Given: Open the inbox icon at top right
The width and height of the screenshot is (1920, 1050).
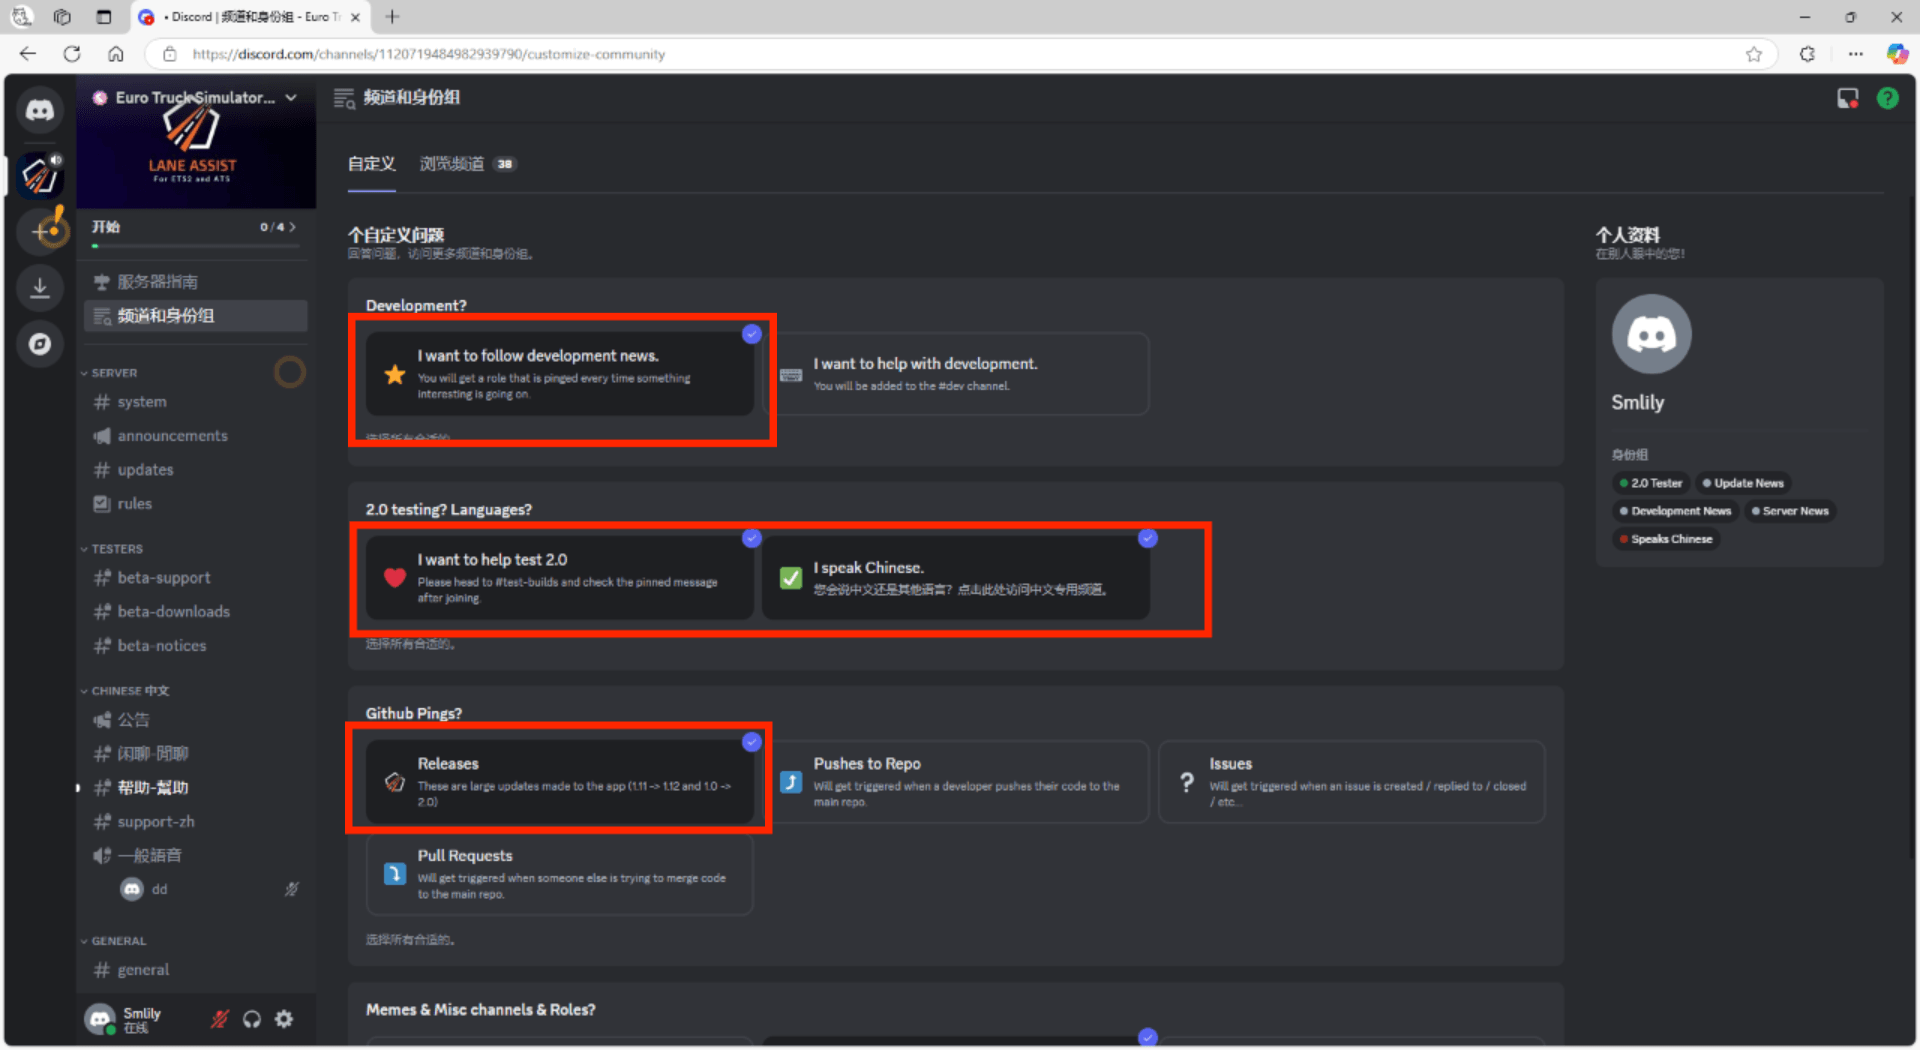Looking at the screenshot, I should point(1847,98).
